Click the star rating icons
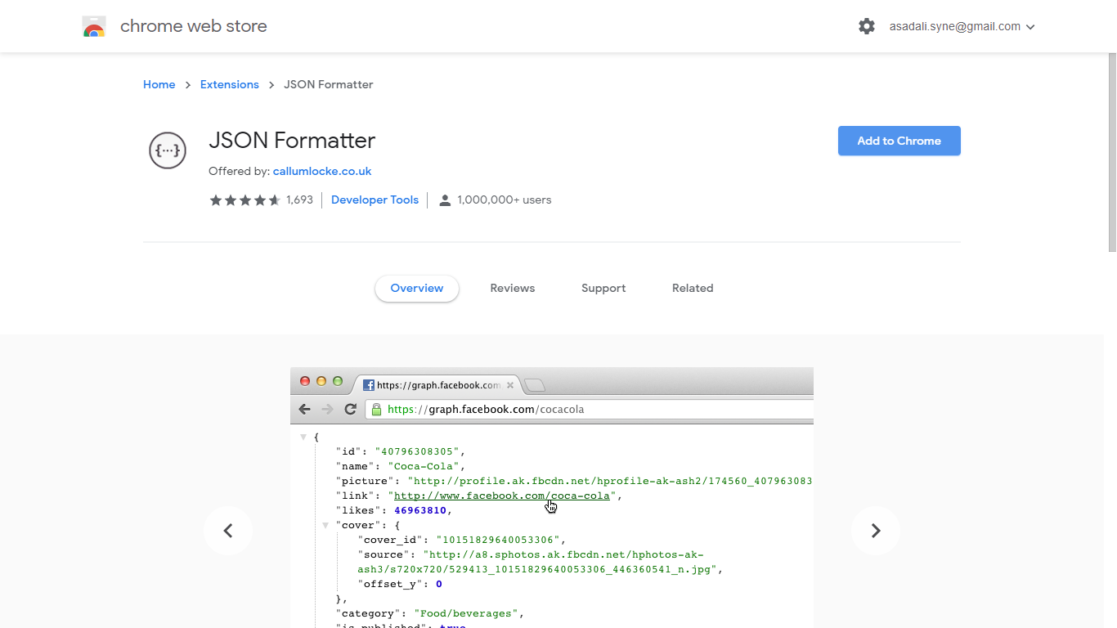This screenshot has height=628, width=1117. (244, 200)
